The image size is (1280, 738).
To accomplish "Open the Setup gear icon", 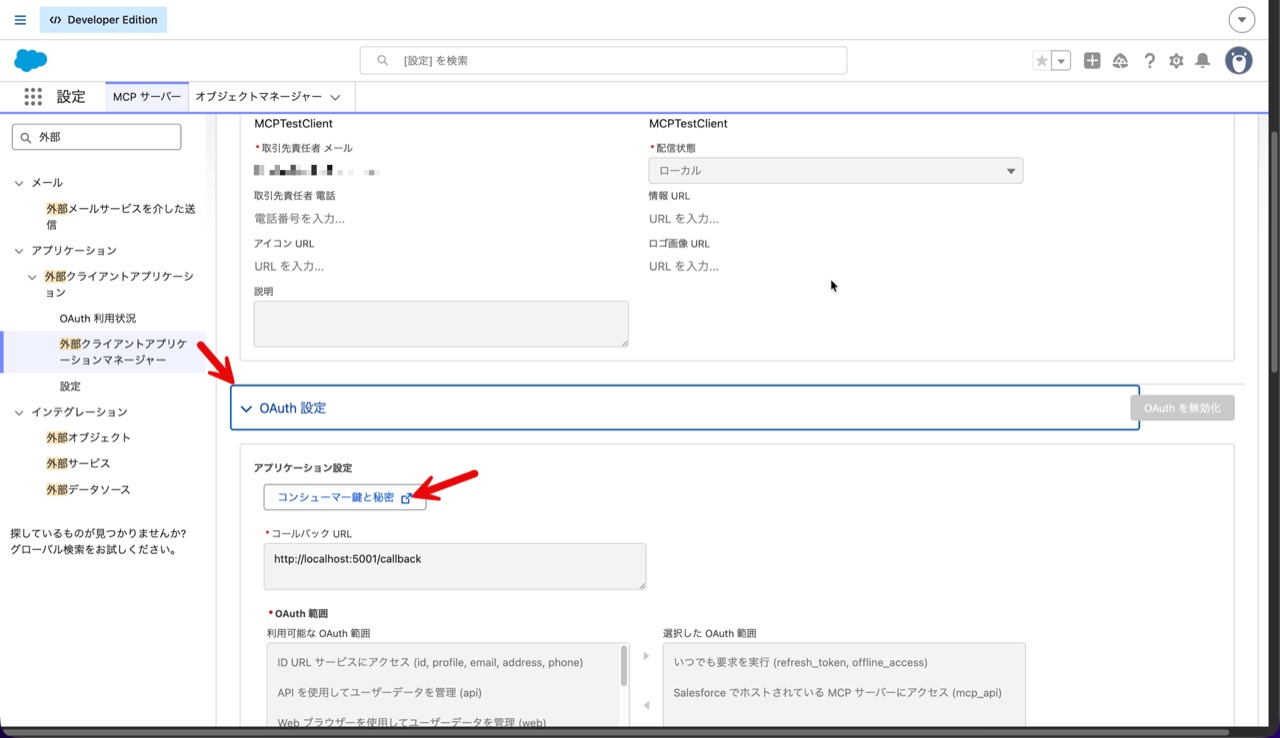I will point(1176,61).
